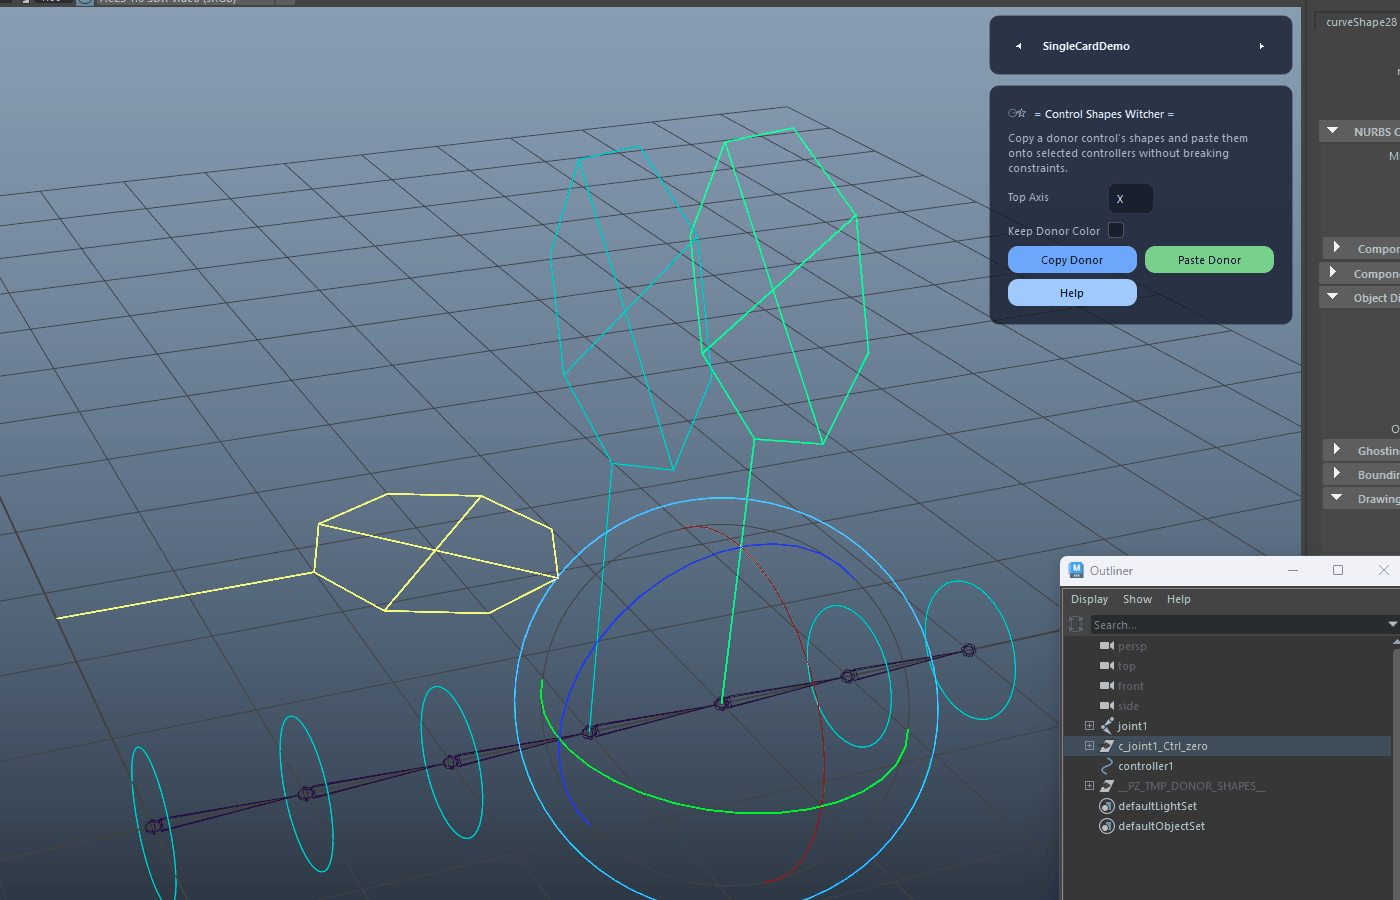This screenshot has width=1400, height=900.
Task: Expand the joint1 hierarchy in Outliner
Action: tap(1089, 726)
